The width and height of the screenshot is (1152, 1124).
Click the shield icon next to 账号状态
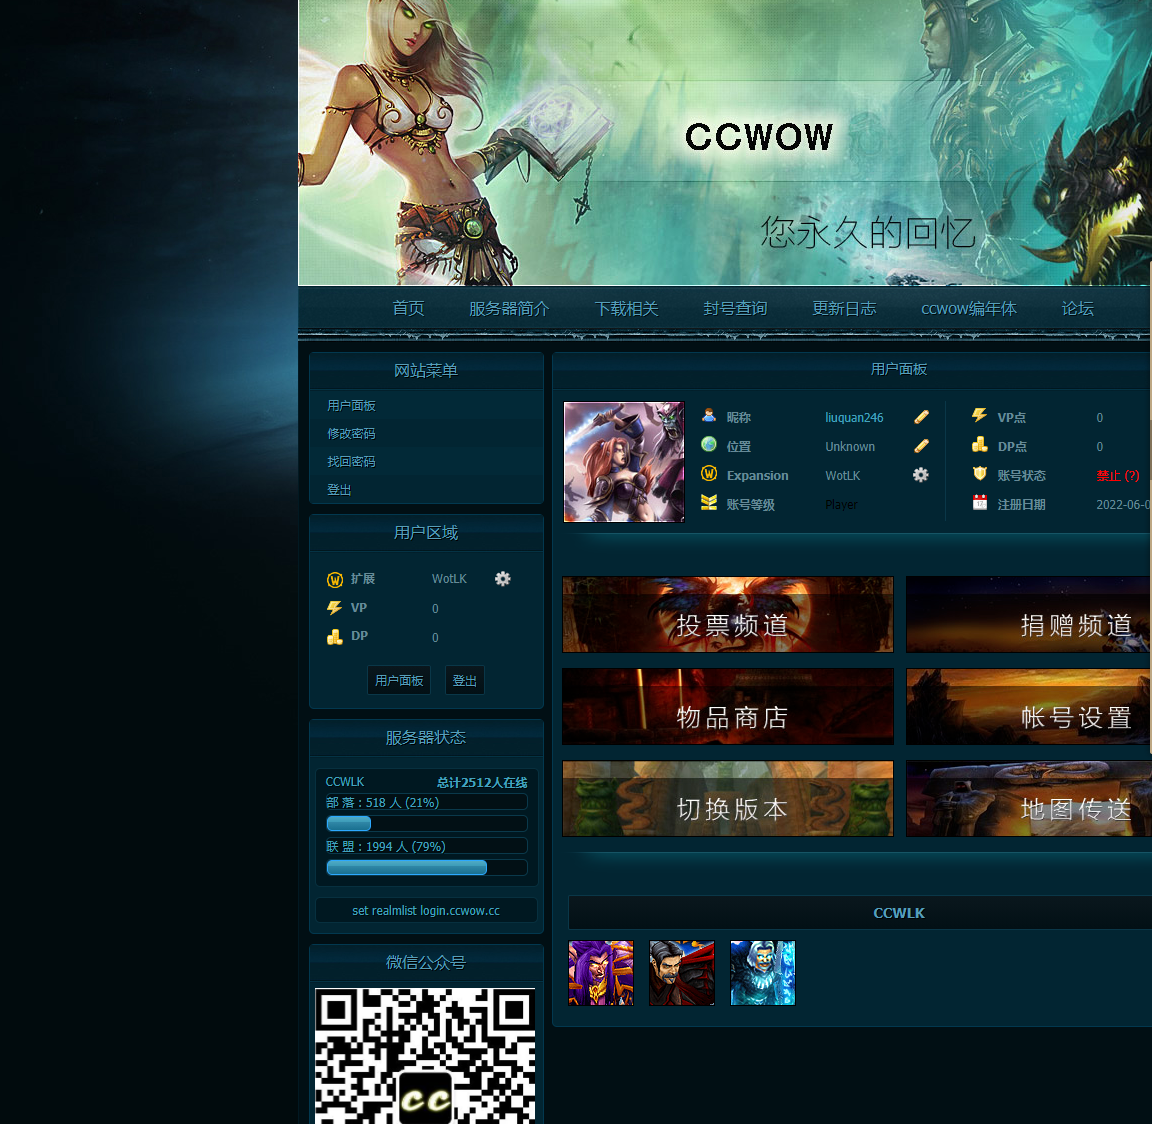coord(978,474)
